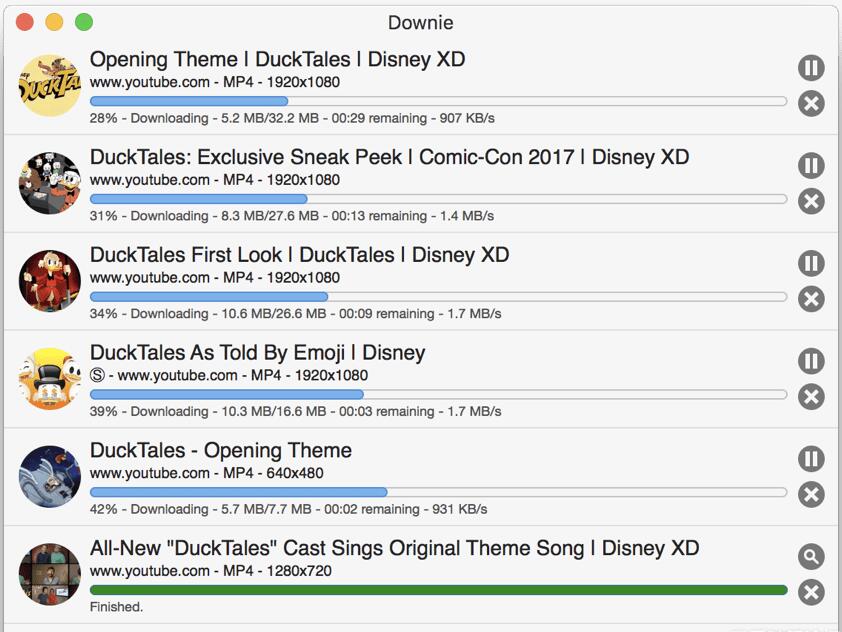The height and width of the screenshot is (632, 842).
Task: Click the Scrooge thumbnail of DuckTales First Look
Action: pyautogui.click(x=49, y=281)
